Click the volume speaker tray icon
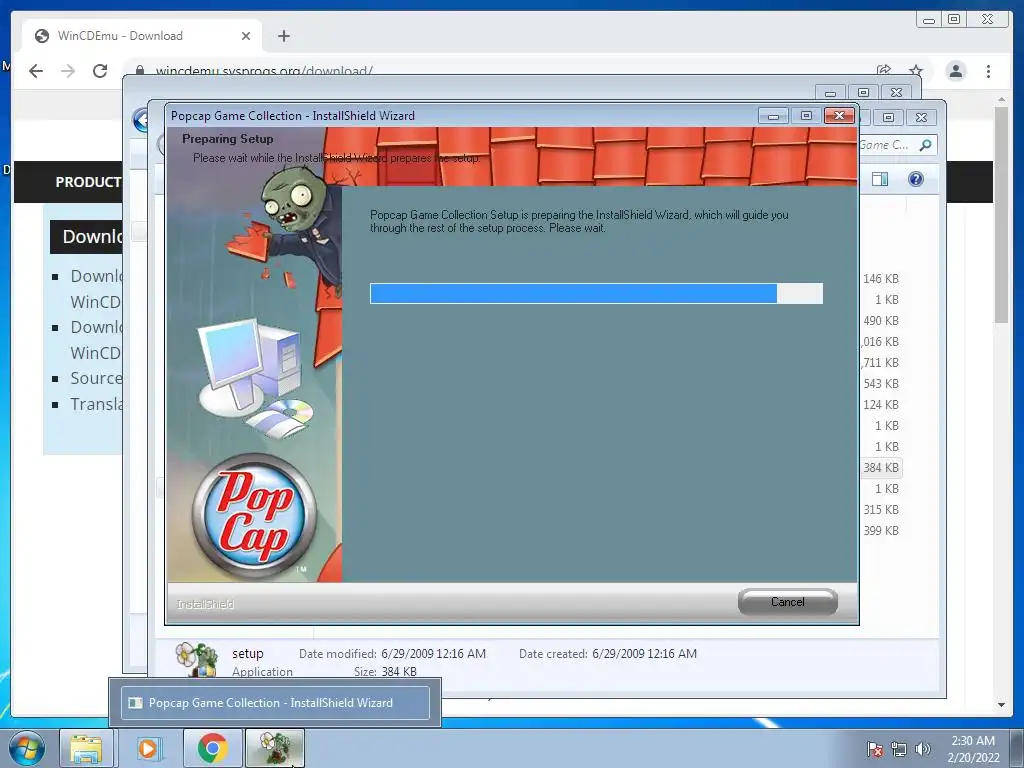 922,749
